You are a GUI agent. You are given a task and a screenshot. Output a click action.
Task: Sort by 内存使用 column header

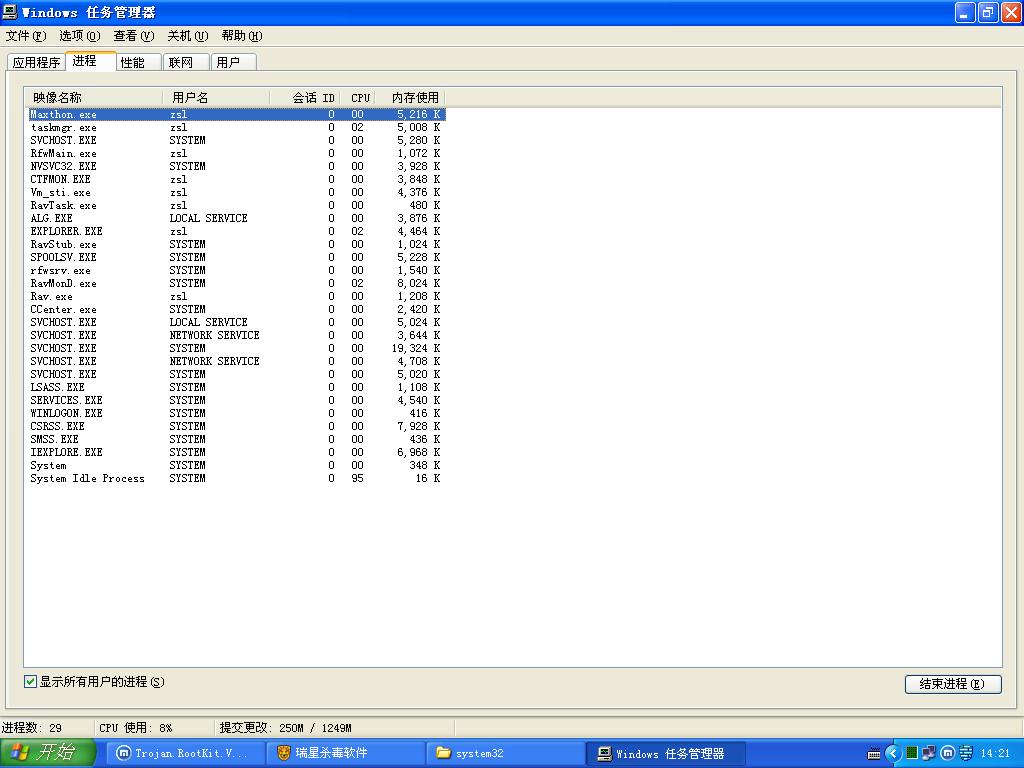tap(410, 97)
